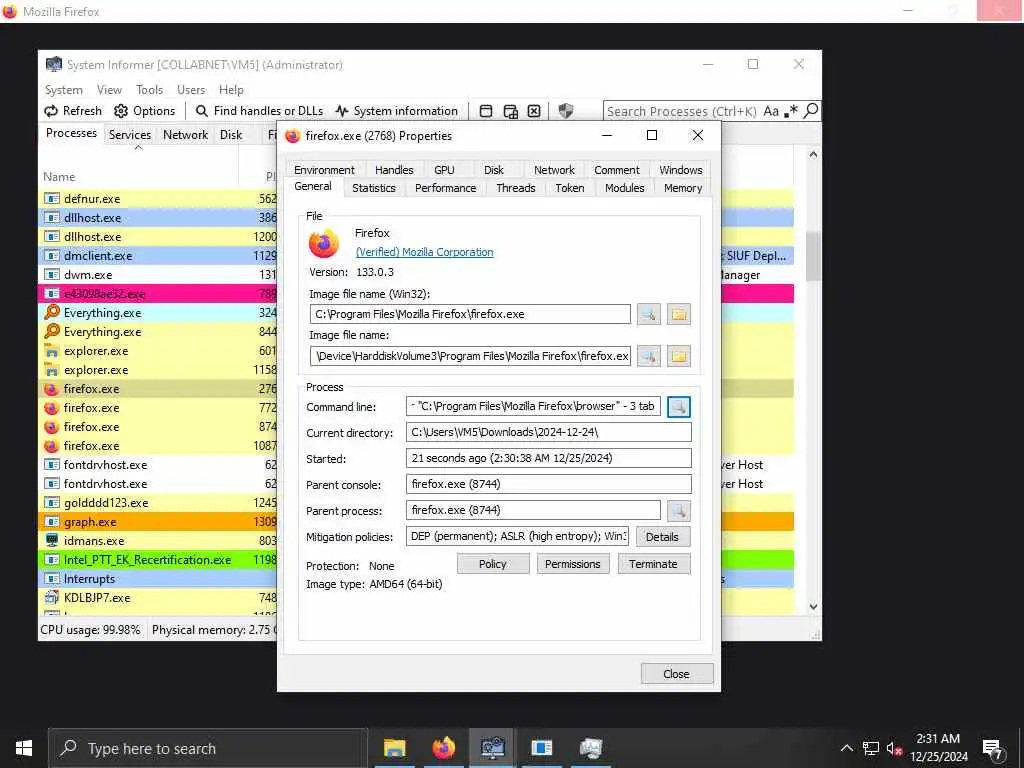Open native image file location folder icon
Image resolution: width=1024 pixels, height=768 pixels.
pos(679,356)
